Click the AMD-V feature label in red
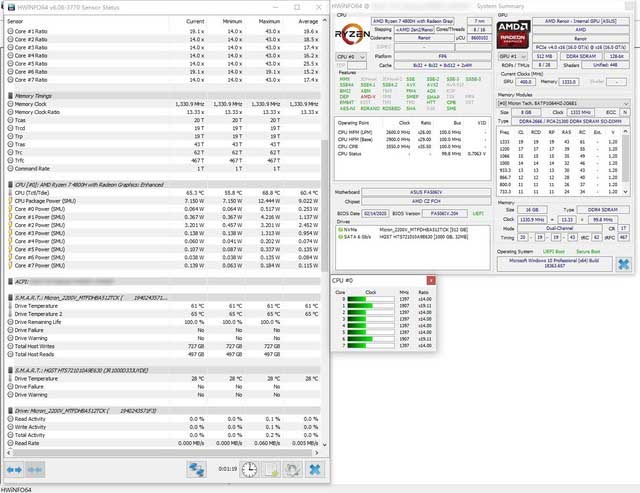This screenshot has height=493, width=640. (368, 97)
